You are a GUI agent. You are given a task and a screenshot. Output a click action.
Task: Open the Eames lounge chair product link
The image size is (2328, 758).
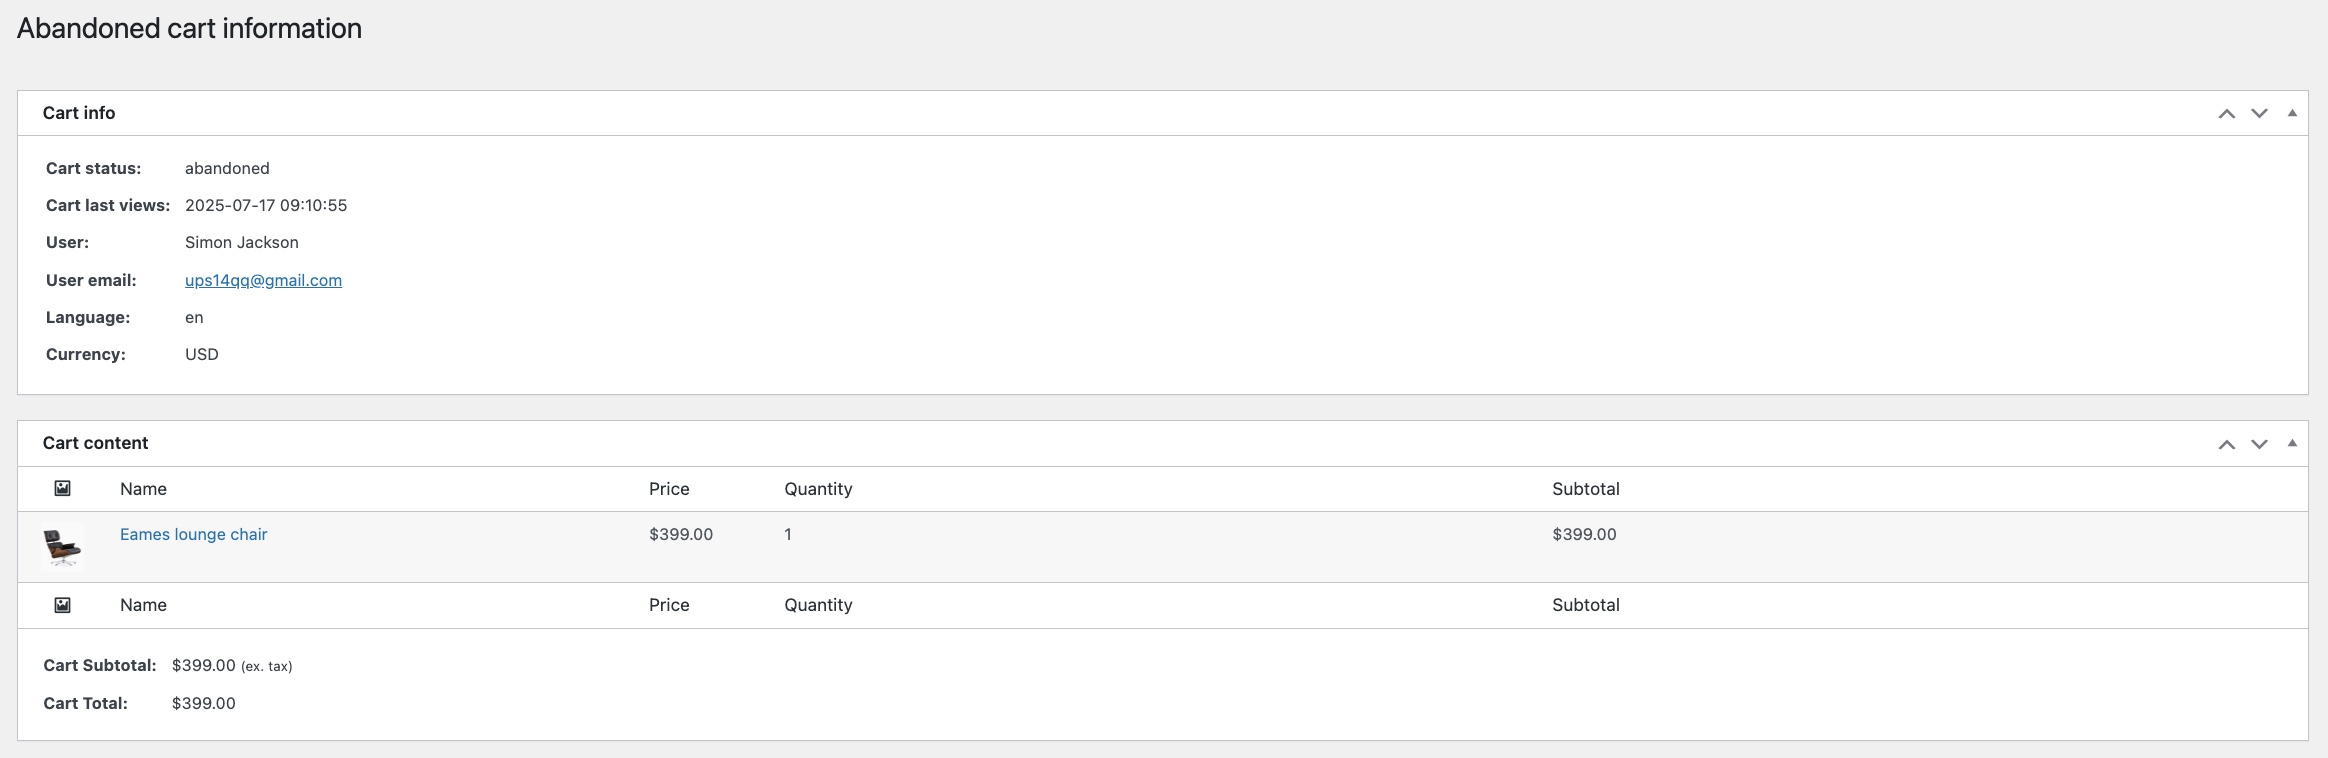coord(193,534)
